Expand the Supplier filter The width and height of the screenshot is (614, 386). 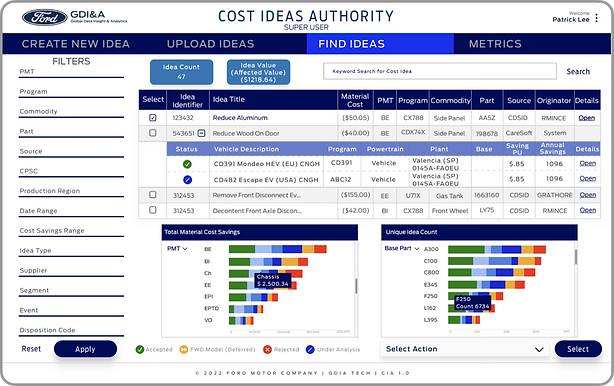(71, 272)
